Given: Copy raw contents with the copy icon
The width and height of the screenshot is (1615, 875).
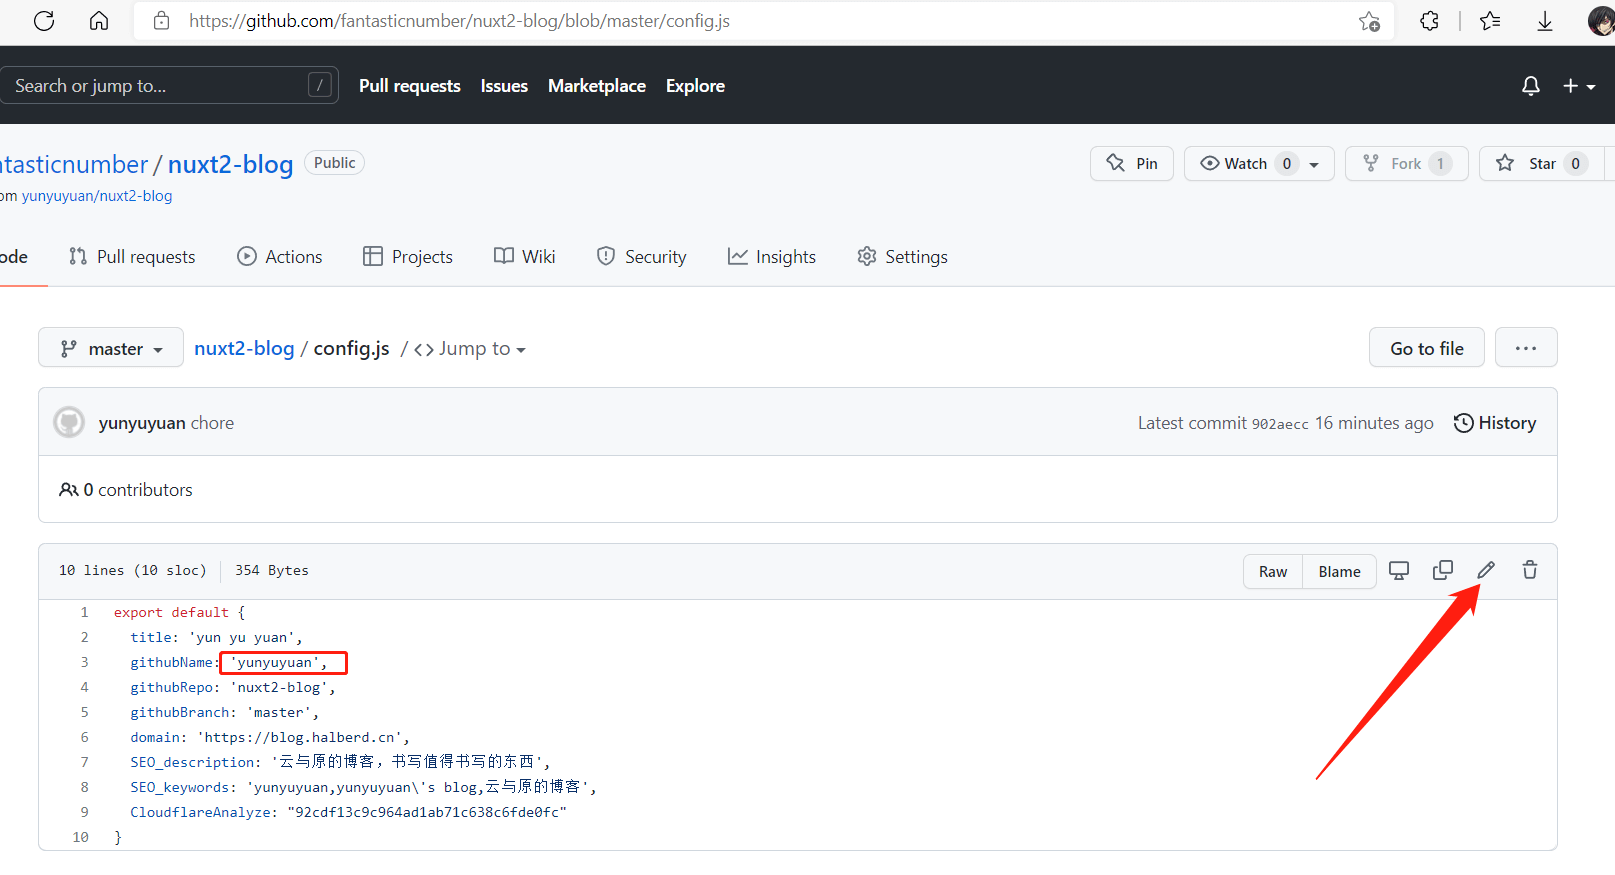Looking at the screenshot, I should coord(1442,570).
